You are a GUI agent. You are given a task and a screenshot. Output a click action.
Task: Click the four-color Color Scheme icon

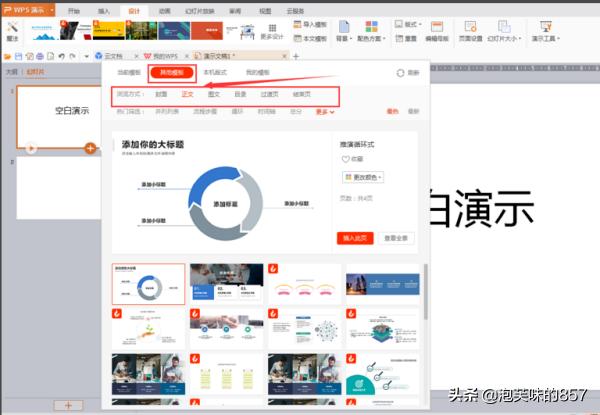pos(371,27)
